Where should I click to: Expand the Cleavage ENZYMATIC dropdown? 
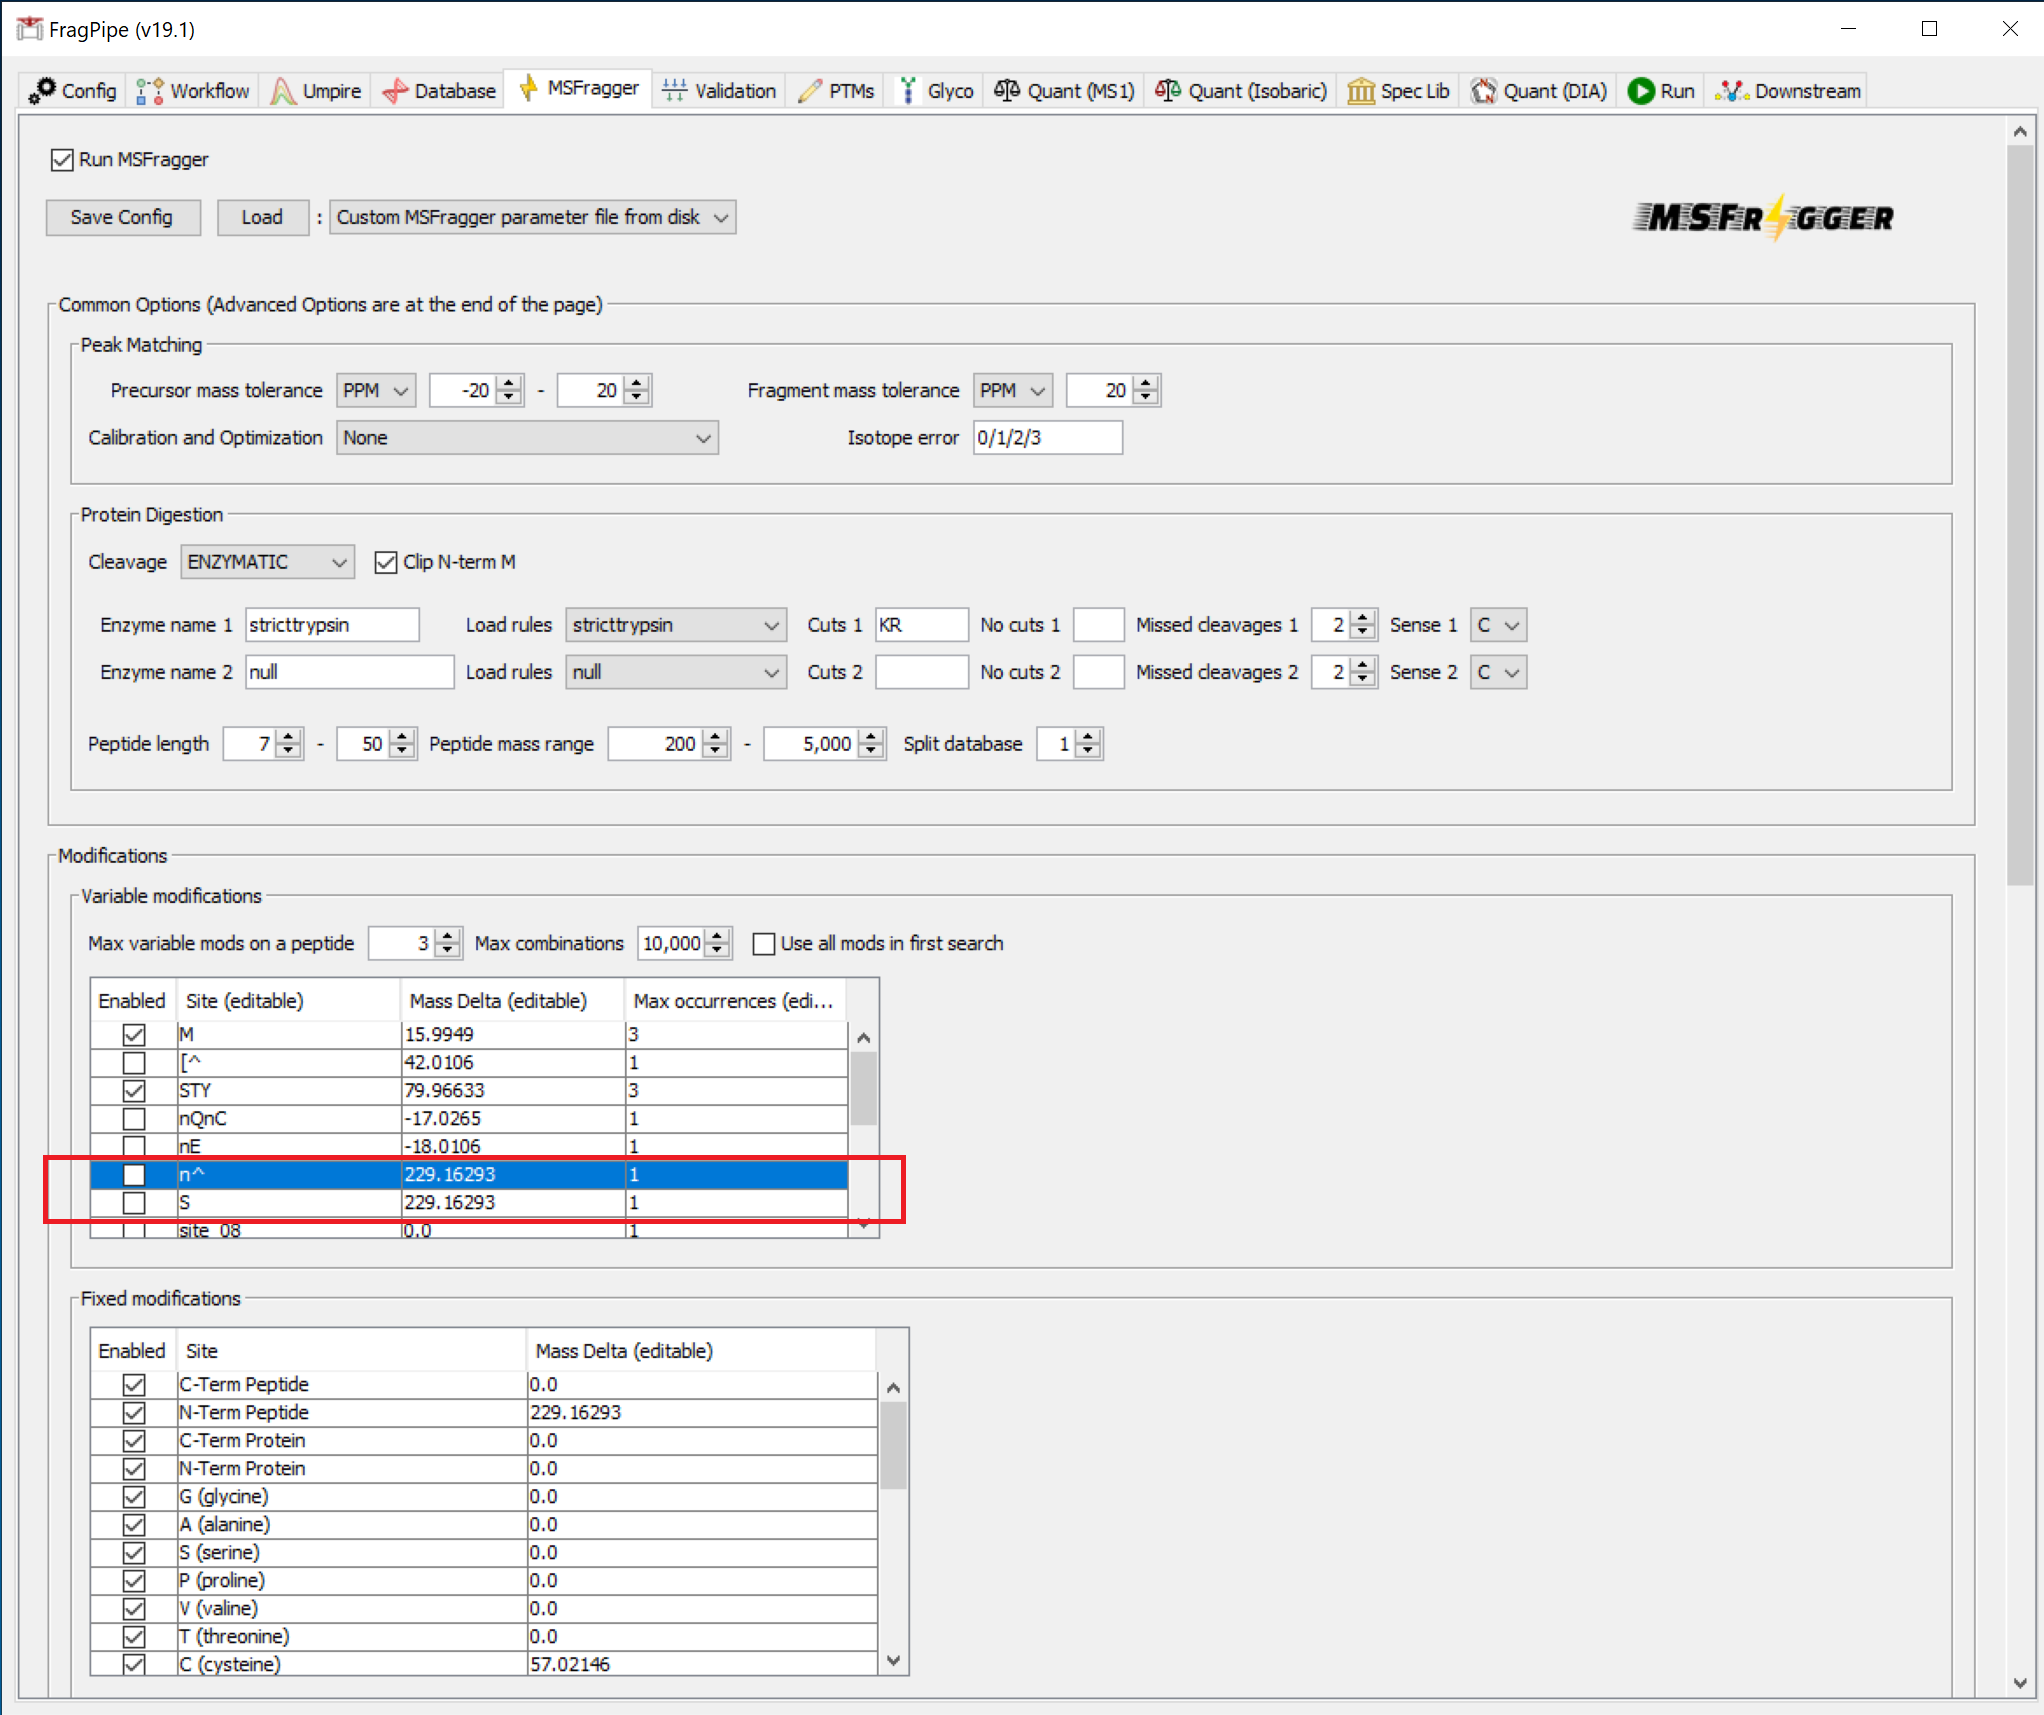(267, 562)
